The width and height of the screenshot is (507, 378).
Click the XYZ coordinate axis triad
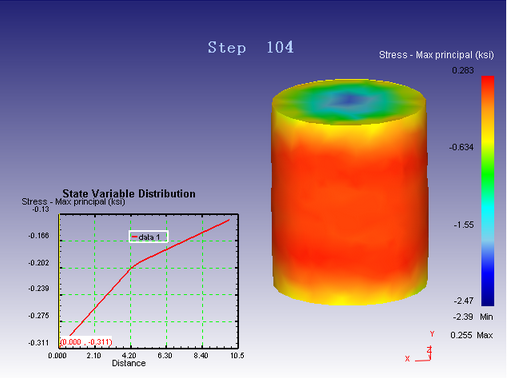pyautogui.click(x=420, y=347)
